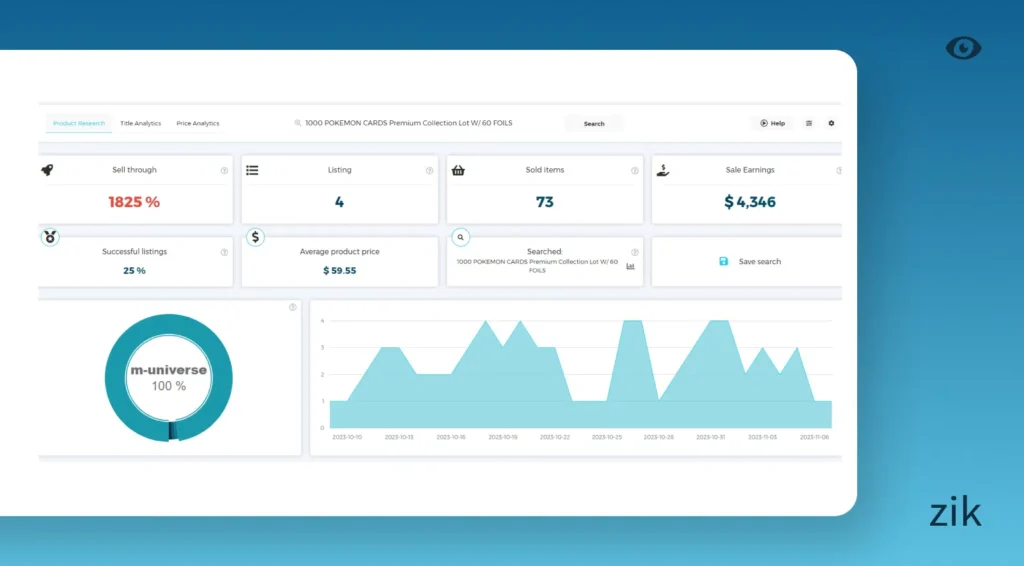1024x566 pixels.
Task: Click the basket icon on Sold items card
Action: [458, 170]
